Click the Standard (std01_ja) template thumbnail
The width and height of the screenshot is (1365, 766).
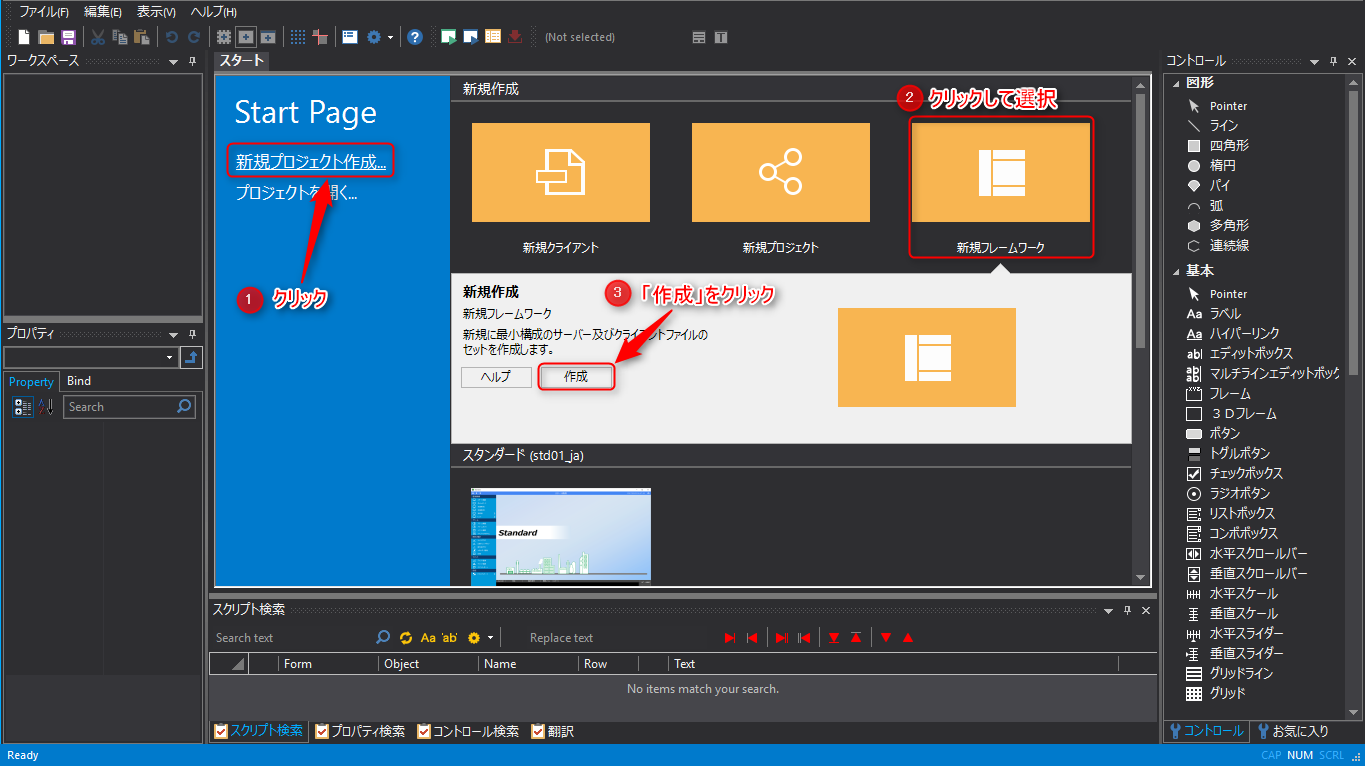560,536
